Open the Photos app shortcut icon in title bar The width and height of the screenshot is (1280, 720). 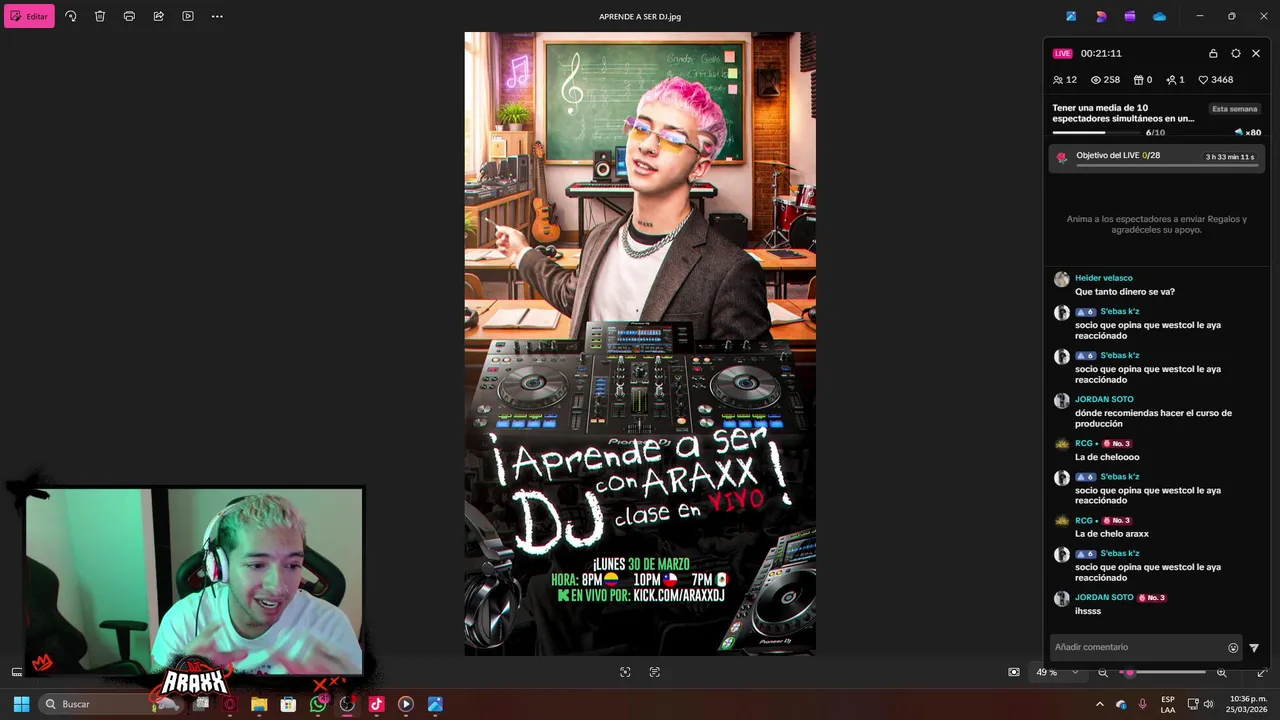(x=1071, y=16)
